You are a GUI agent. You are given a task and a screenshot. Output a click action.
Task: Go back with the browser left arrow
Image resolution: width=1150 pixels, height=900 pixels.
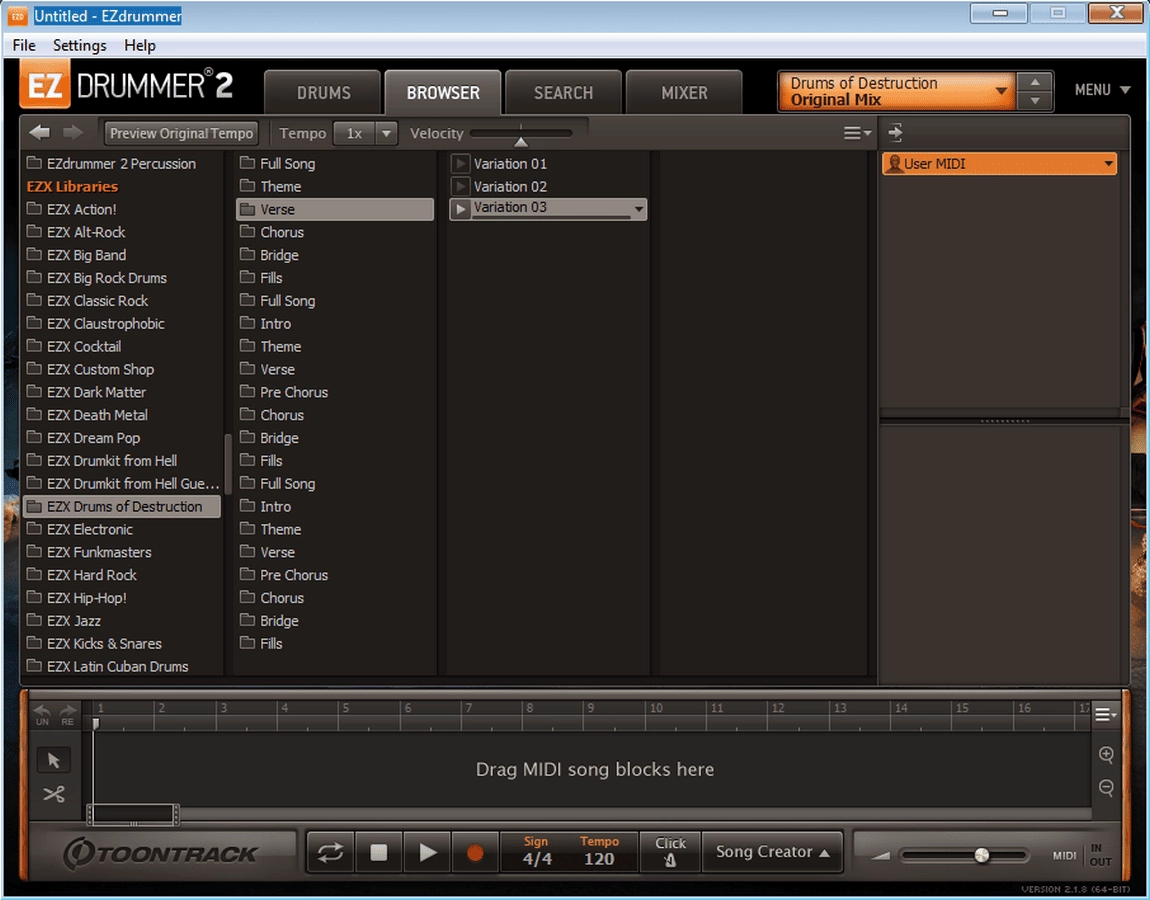(x=40, y=133)
